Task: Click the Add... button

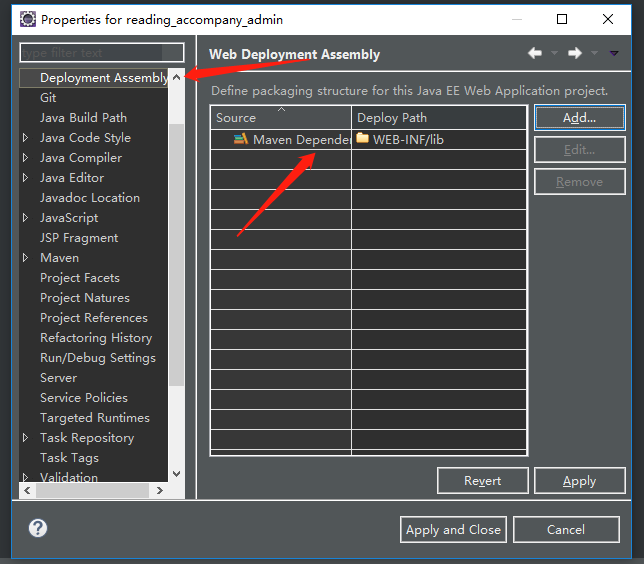Action: 580,118
